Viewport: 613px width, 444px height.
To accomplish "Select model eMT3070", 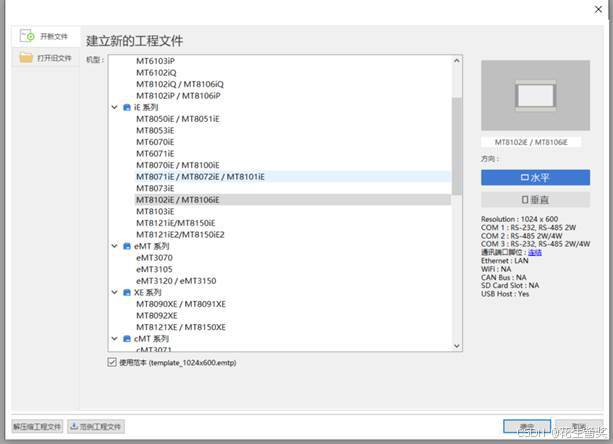I will point(154,258).
